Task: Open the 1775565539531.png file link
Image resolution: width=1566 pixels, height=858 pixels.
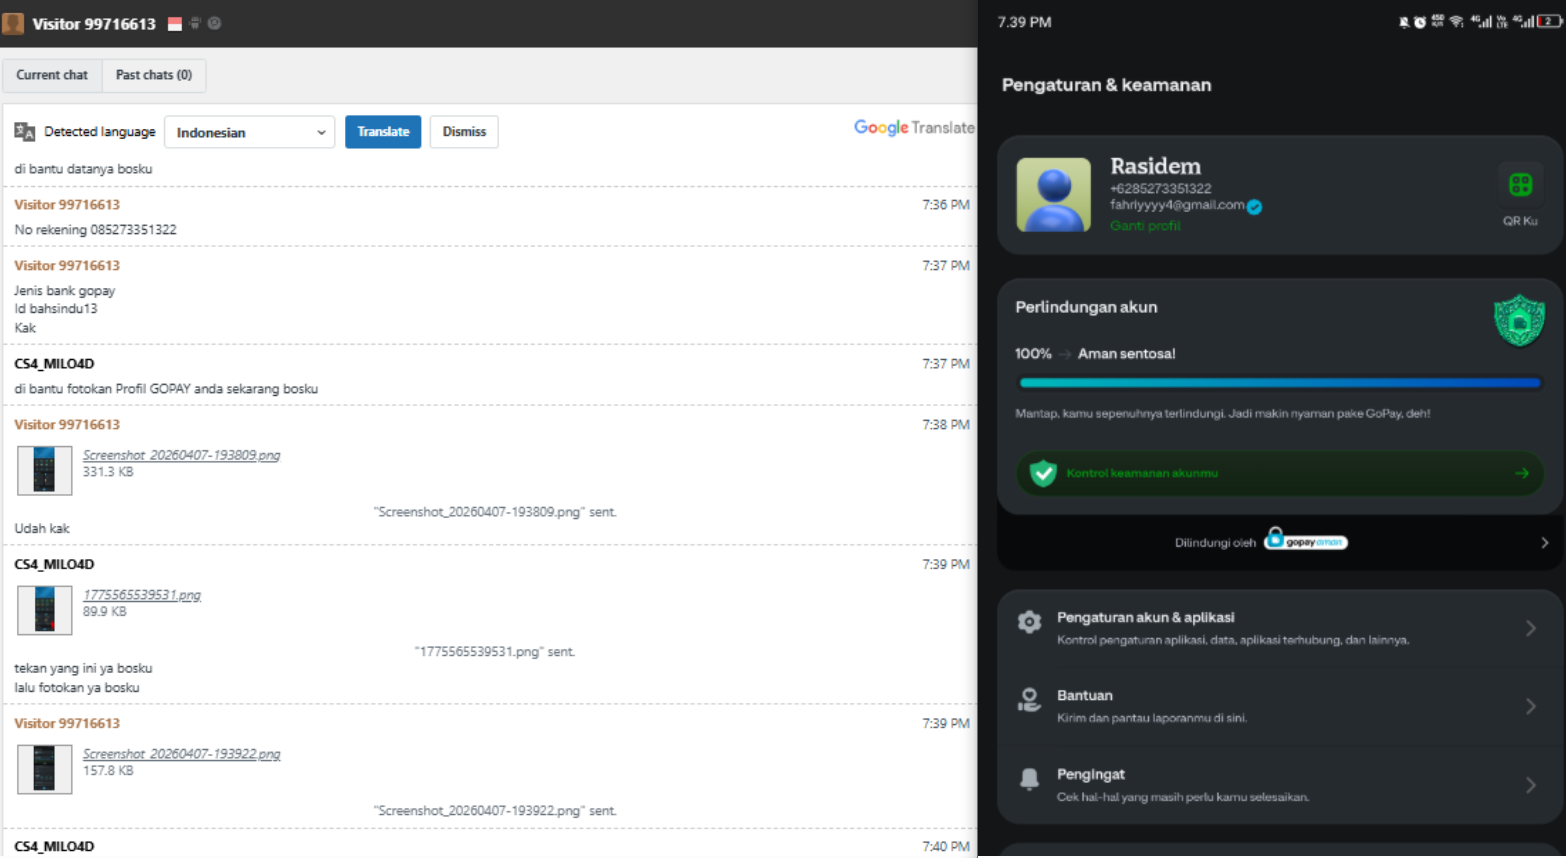Action: pos(142,595)
